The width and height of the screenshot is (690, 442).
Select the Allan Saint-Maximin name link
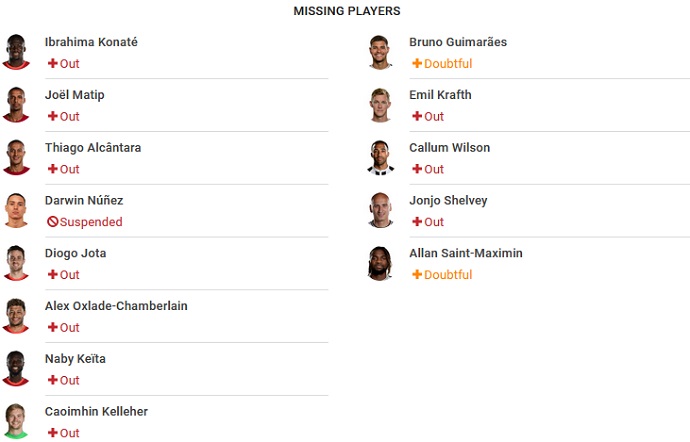tap(466, 253)
